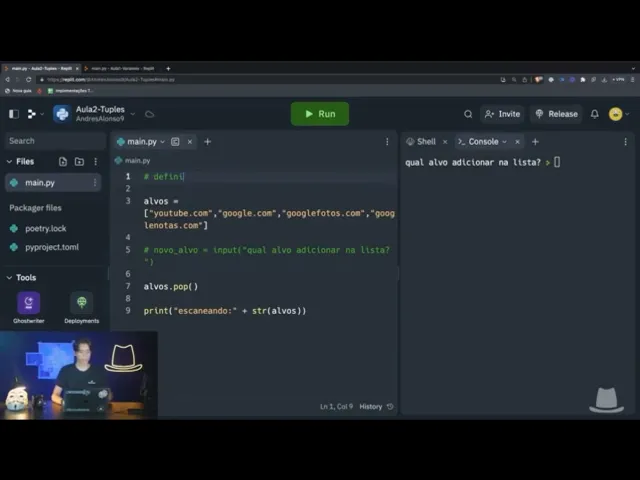
Task: Open console pane three-dot menu
Action: click(625, 142)
